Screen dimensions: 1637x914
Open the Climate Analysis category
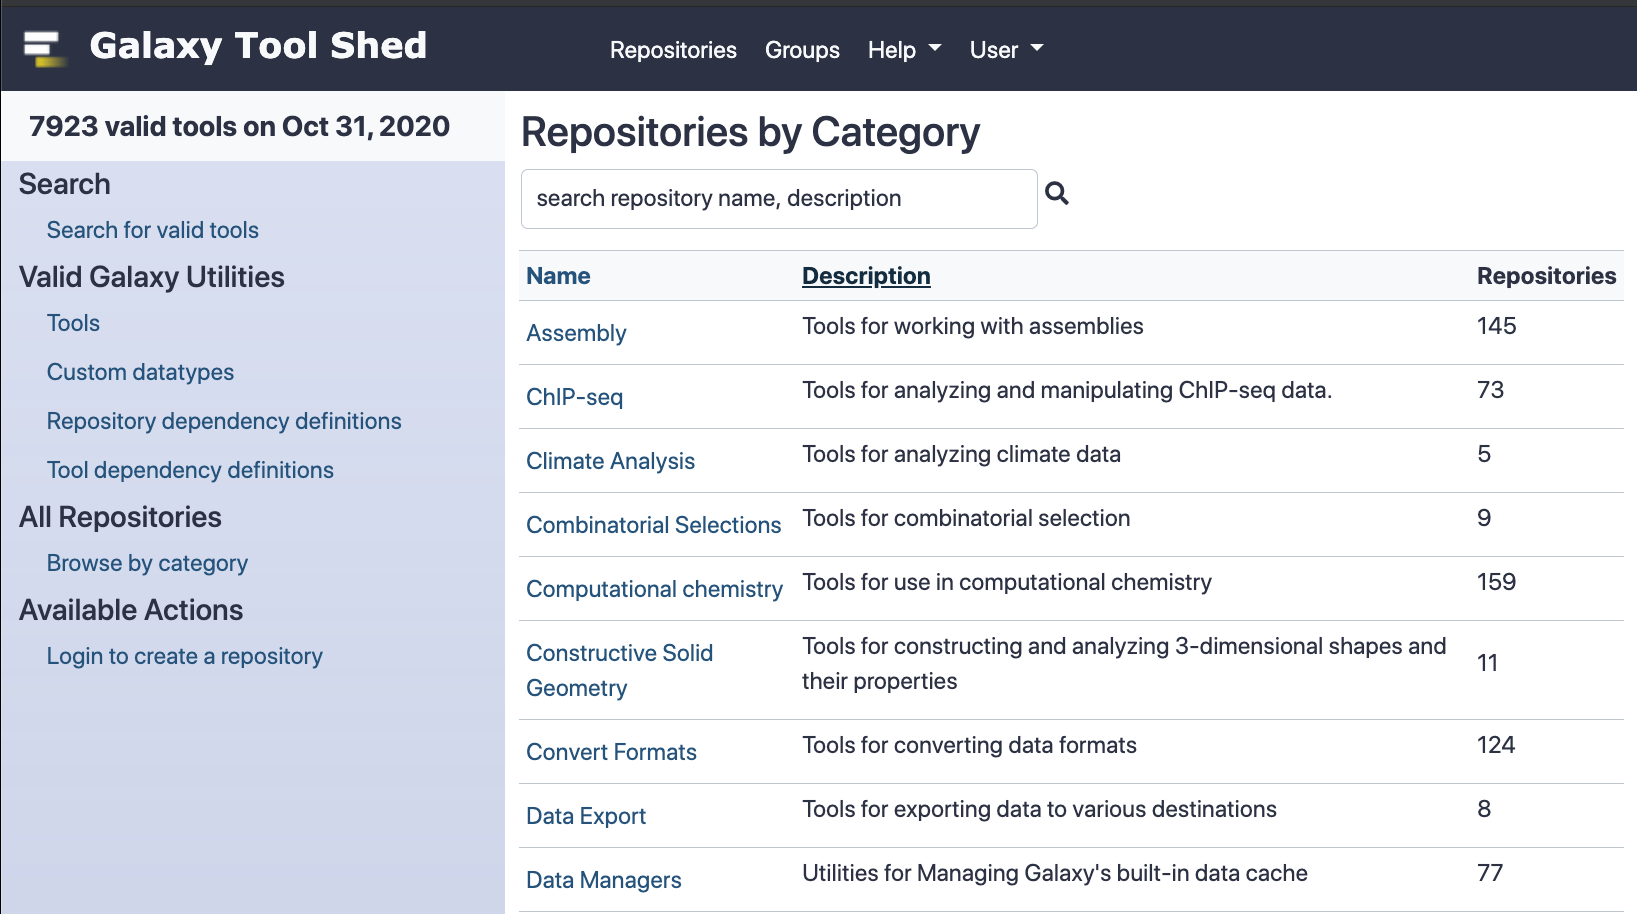tap(610, 461)
